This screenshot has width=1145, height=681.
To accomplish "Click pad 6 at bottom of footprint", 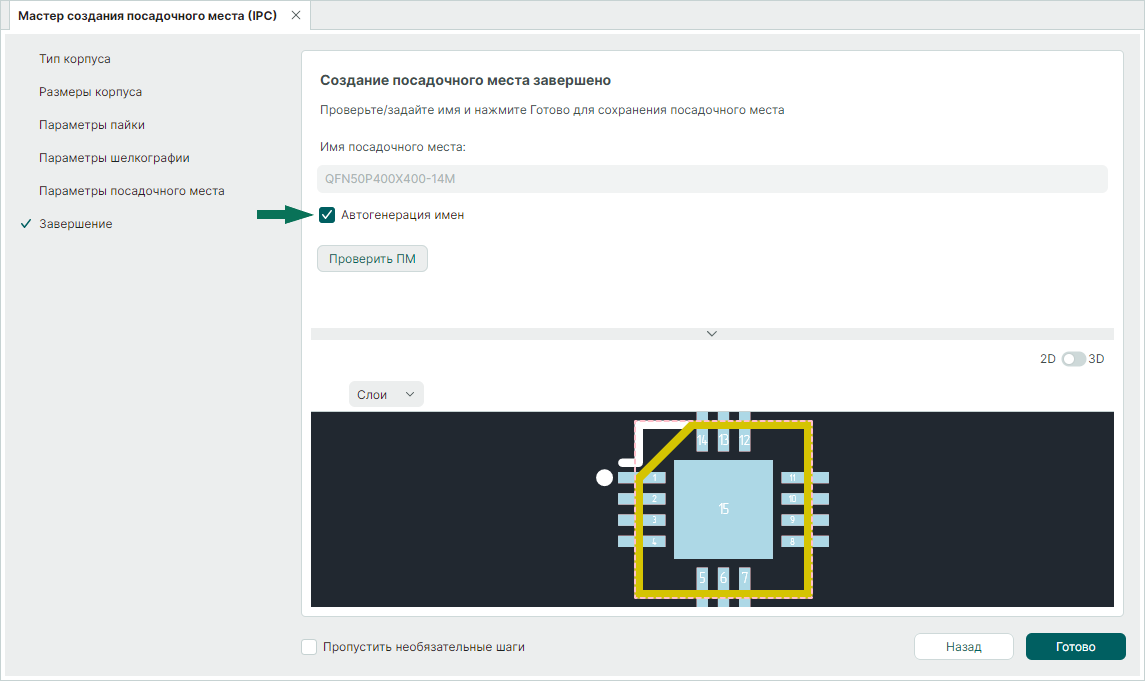I will click(x=723, y=579).
